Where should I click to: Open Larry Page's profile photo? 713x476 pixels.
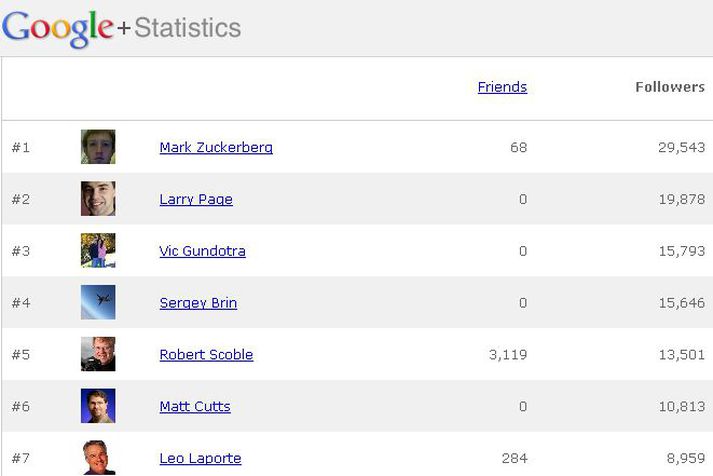98,199
